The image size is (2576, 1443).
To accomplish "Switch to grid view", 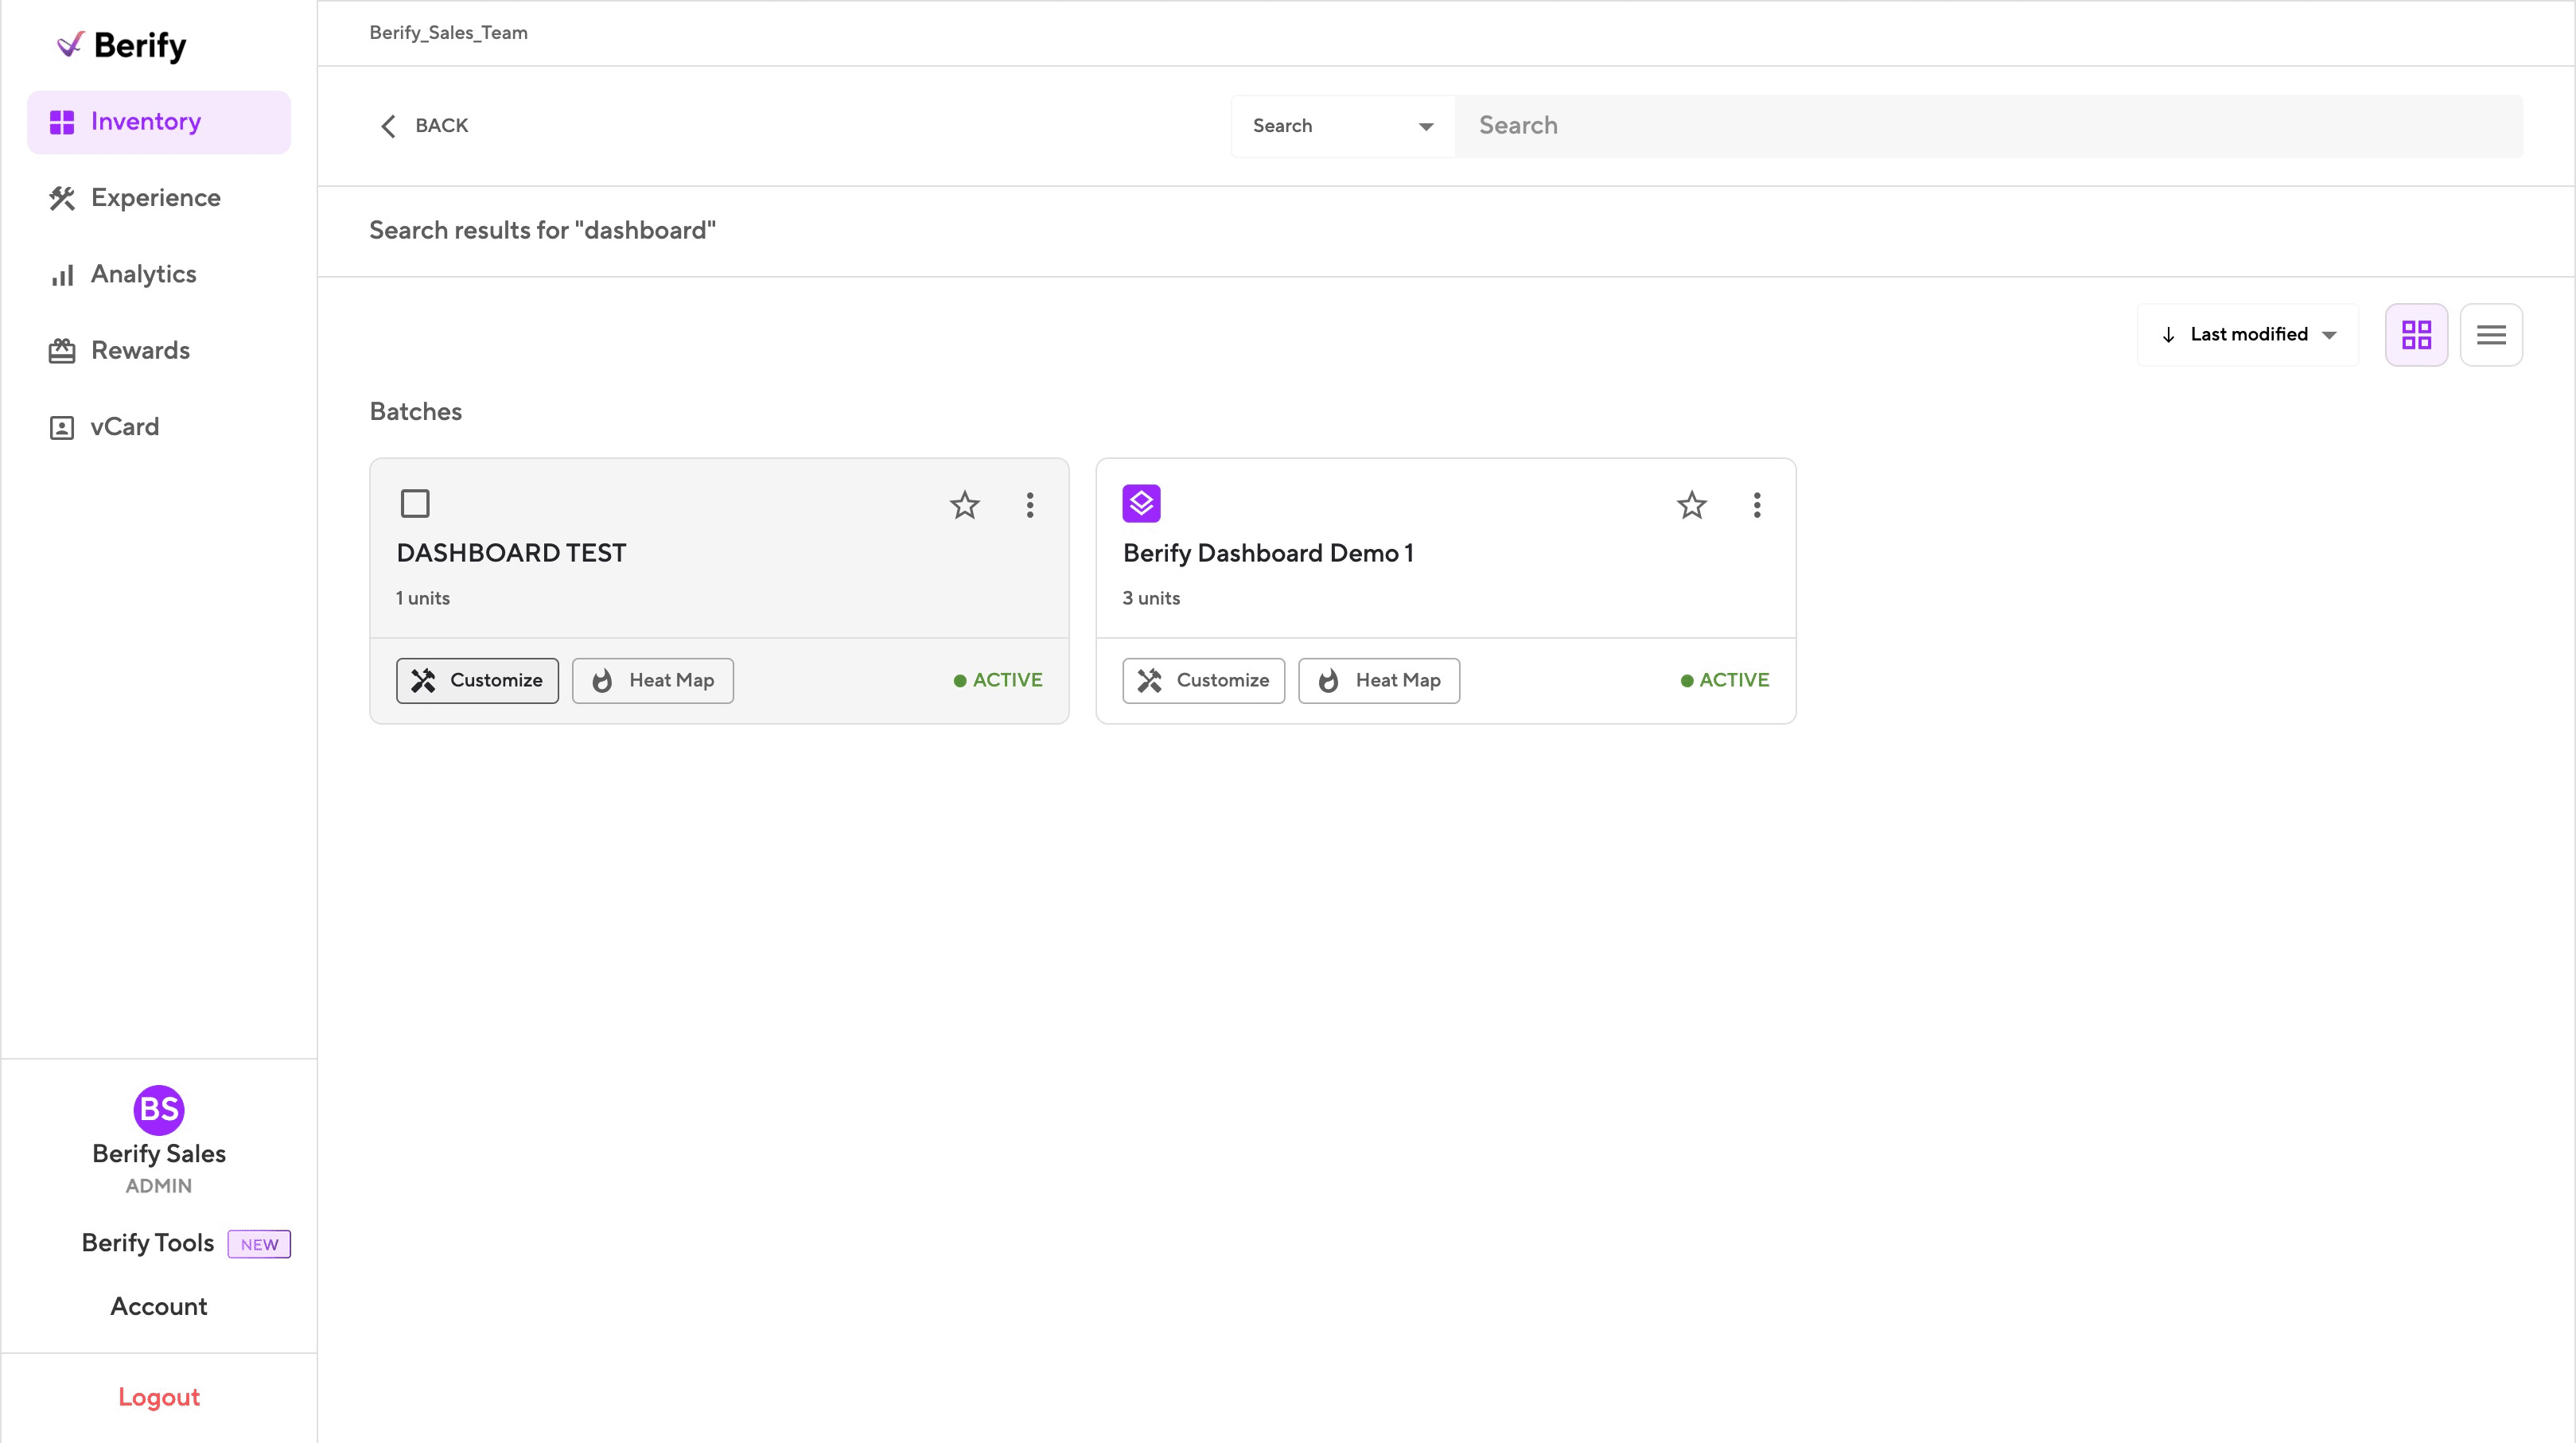I will click(2416, 334).
